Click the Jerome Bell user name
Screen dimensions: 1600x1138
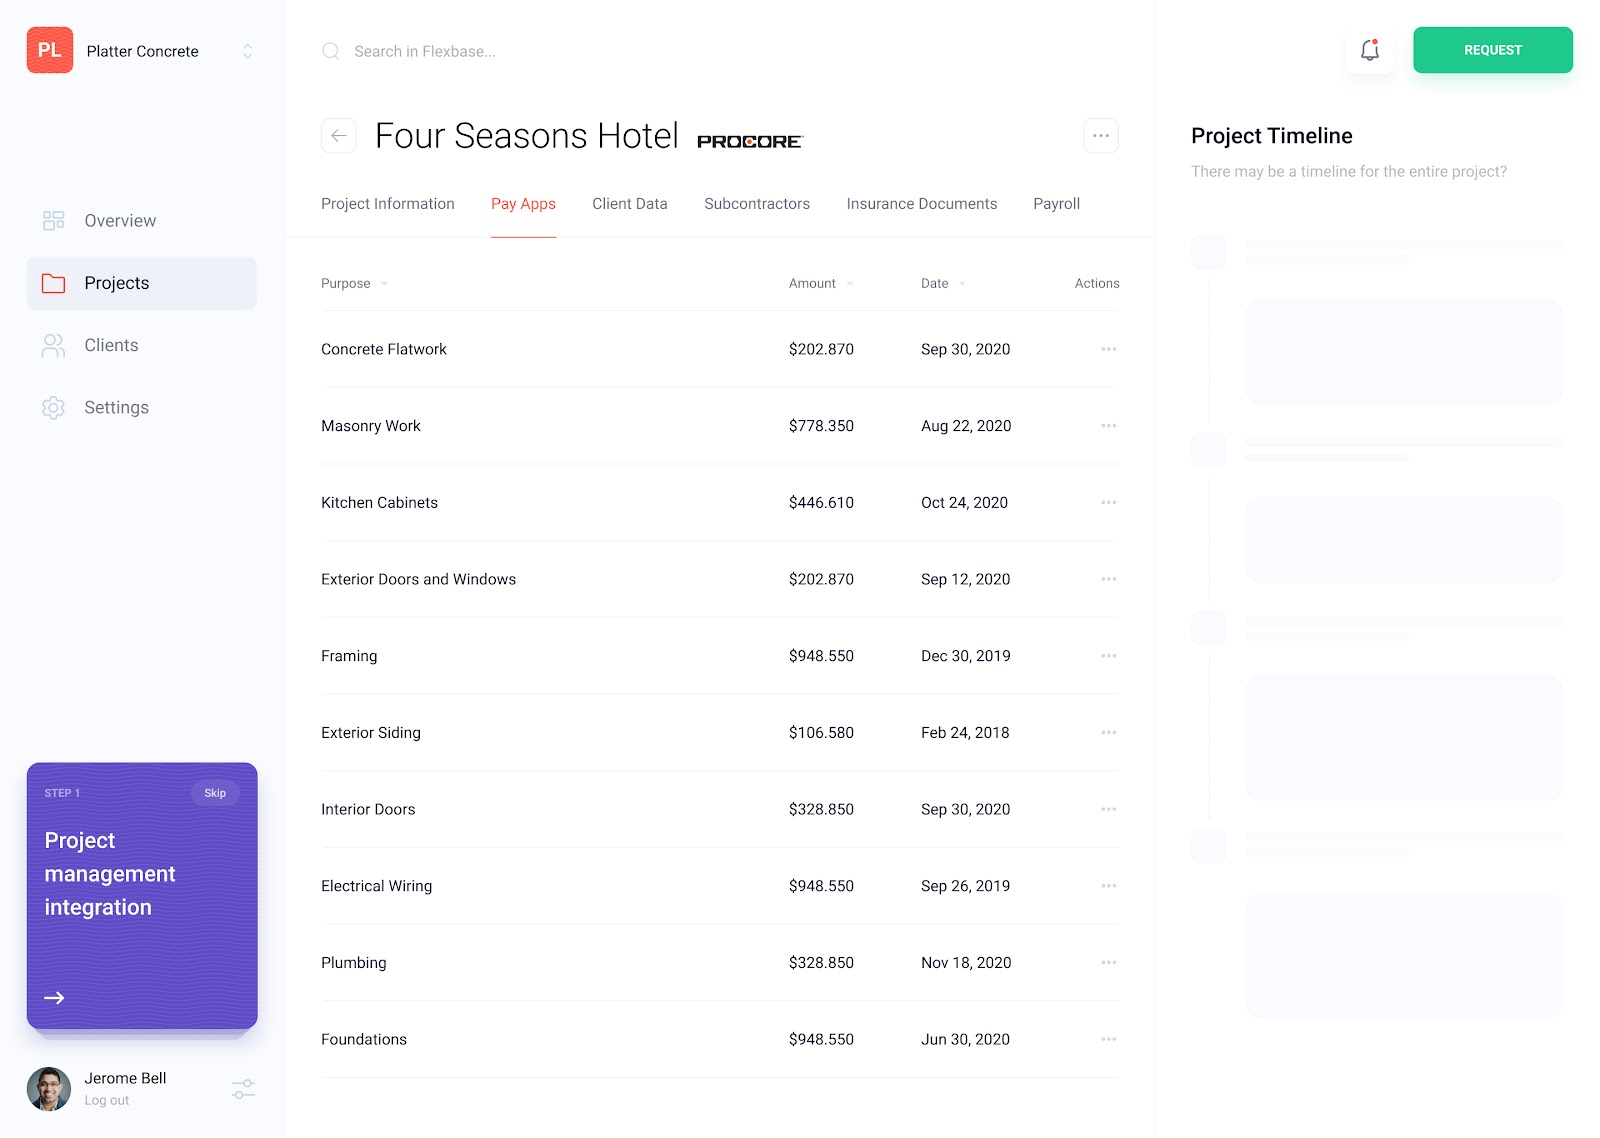coord(125,1078)
